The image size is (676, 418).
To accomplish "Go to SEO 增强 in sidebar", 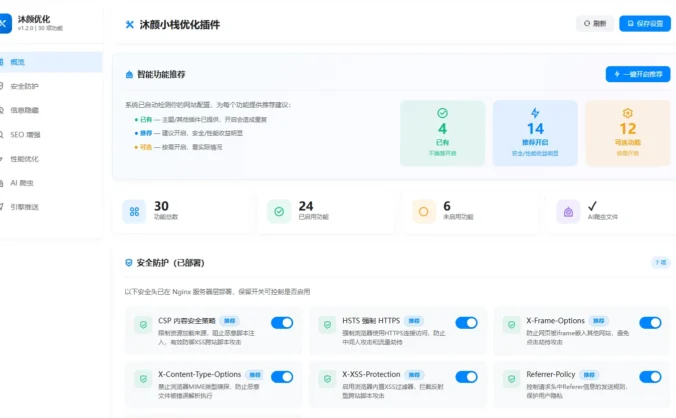I will point(25,134).
